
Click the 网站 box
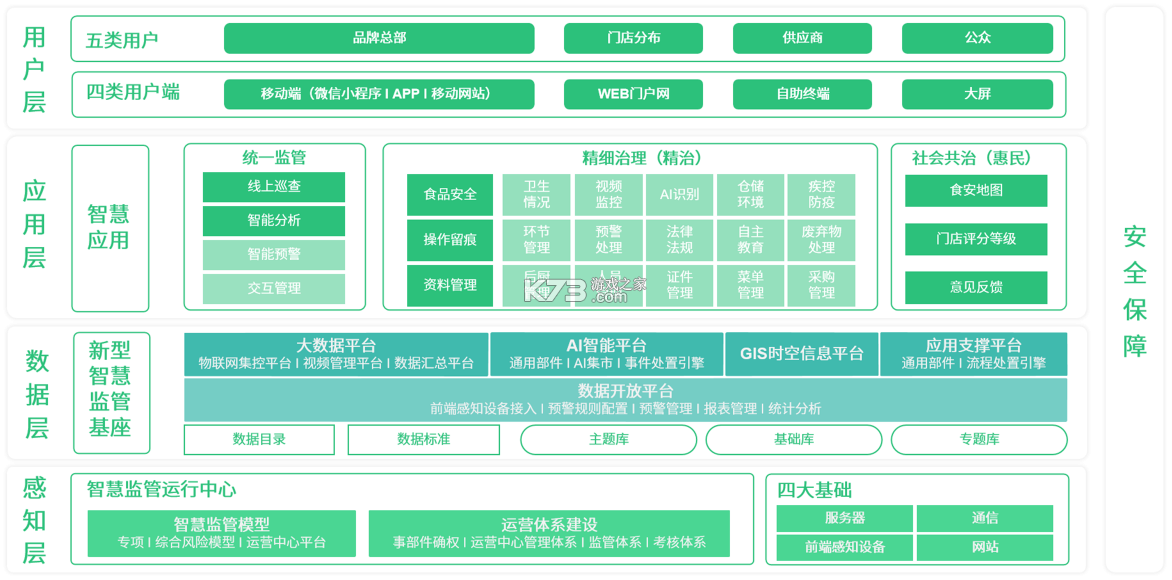(985, 547)
